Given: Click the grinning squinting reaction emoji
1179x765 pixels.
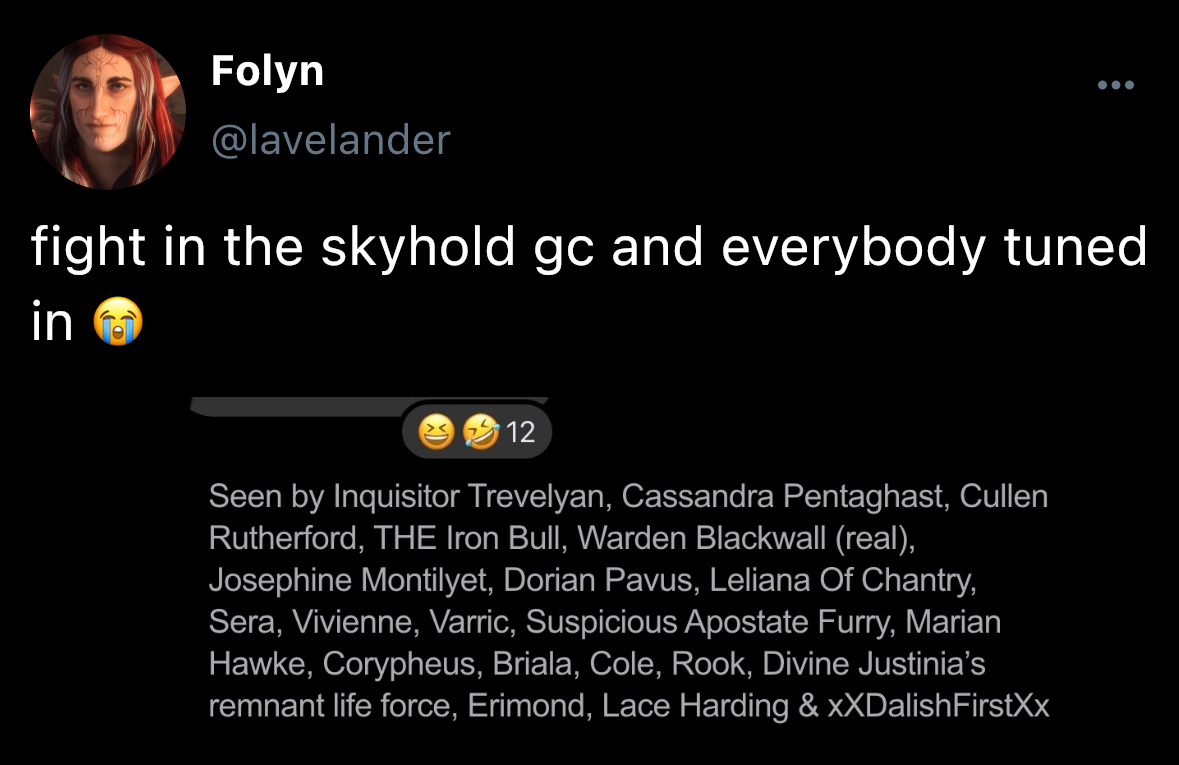Looking at the screenshot, I should 437,432.
